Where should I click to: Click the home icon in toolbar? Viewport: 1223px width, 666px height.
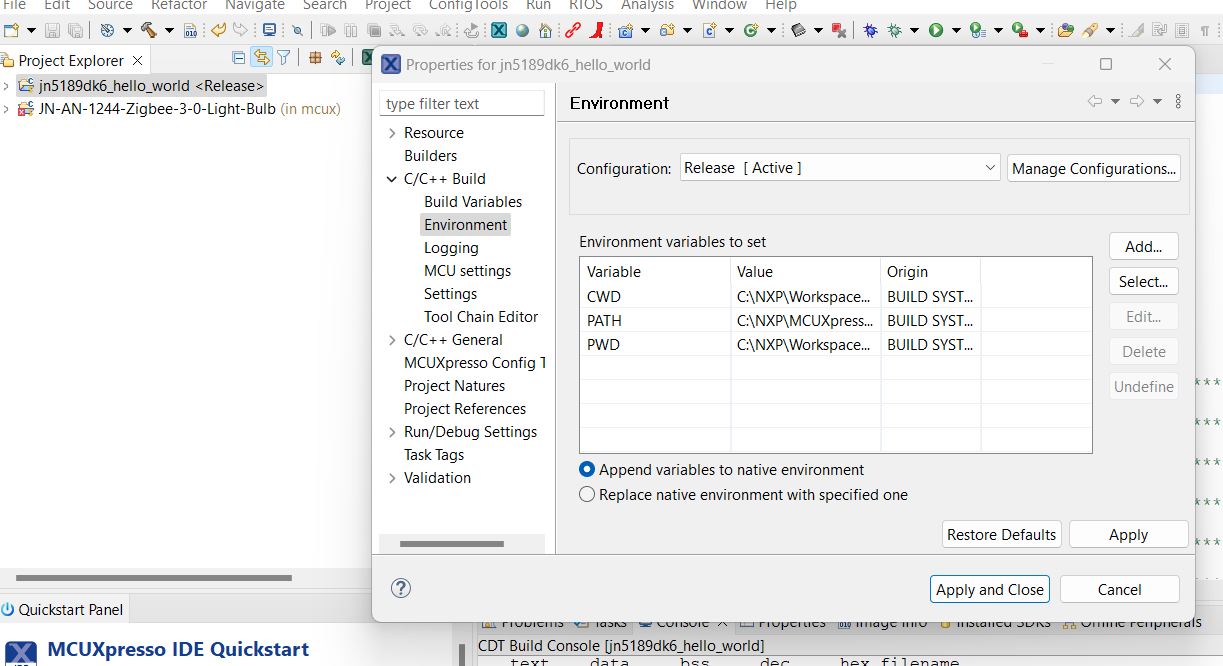545,30
